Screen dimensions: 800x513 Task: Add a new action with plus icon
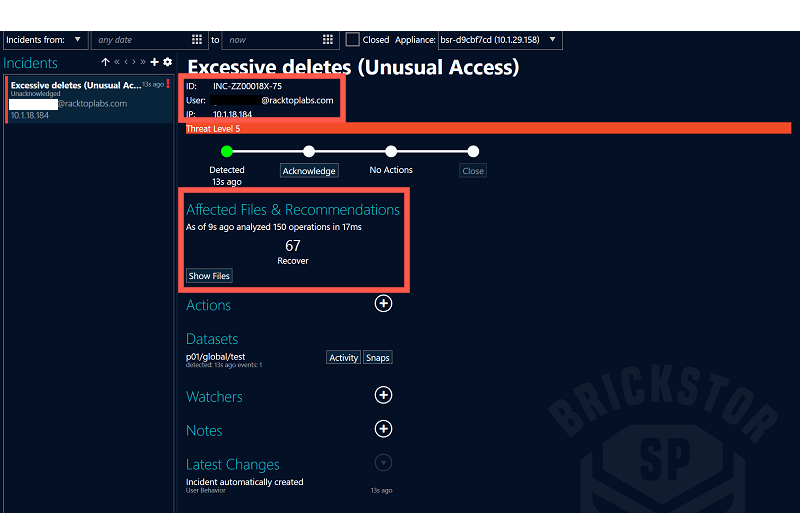[x=383, y=304]
